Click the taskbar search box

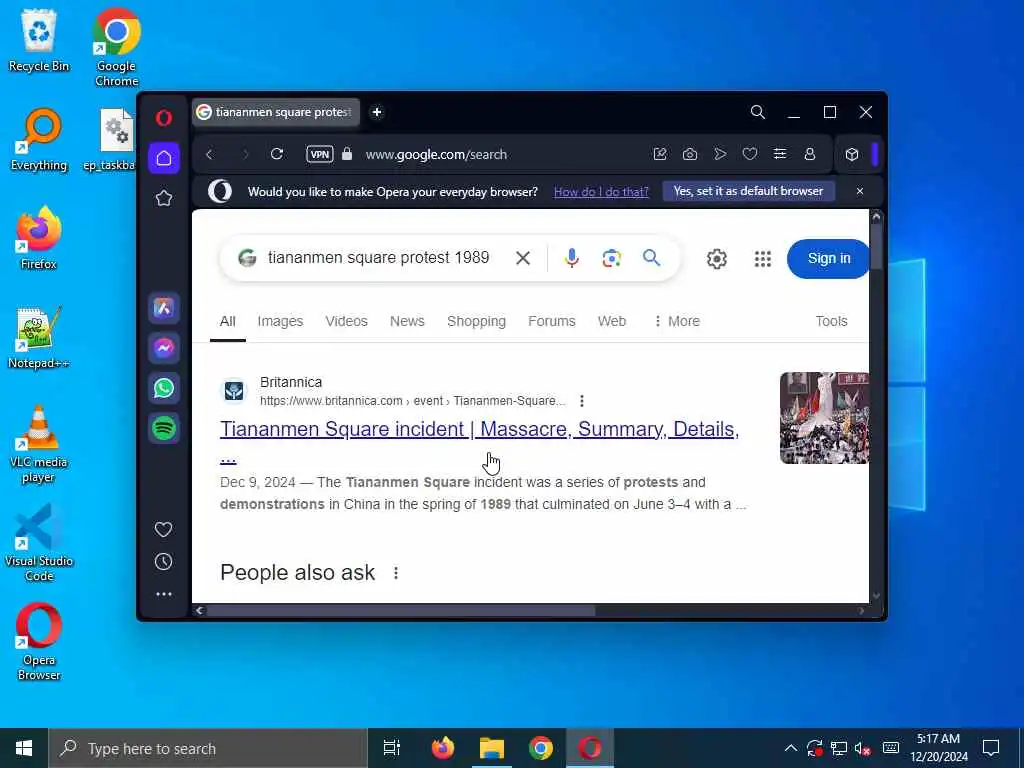(x=208, y=748)
